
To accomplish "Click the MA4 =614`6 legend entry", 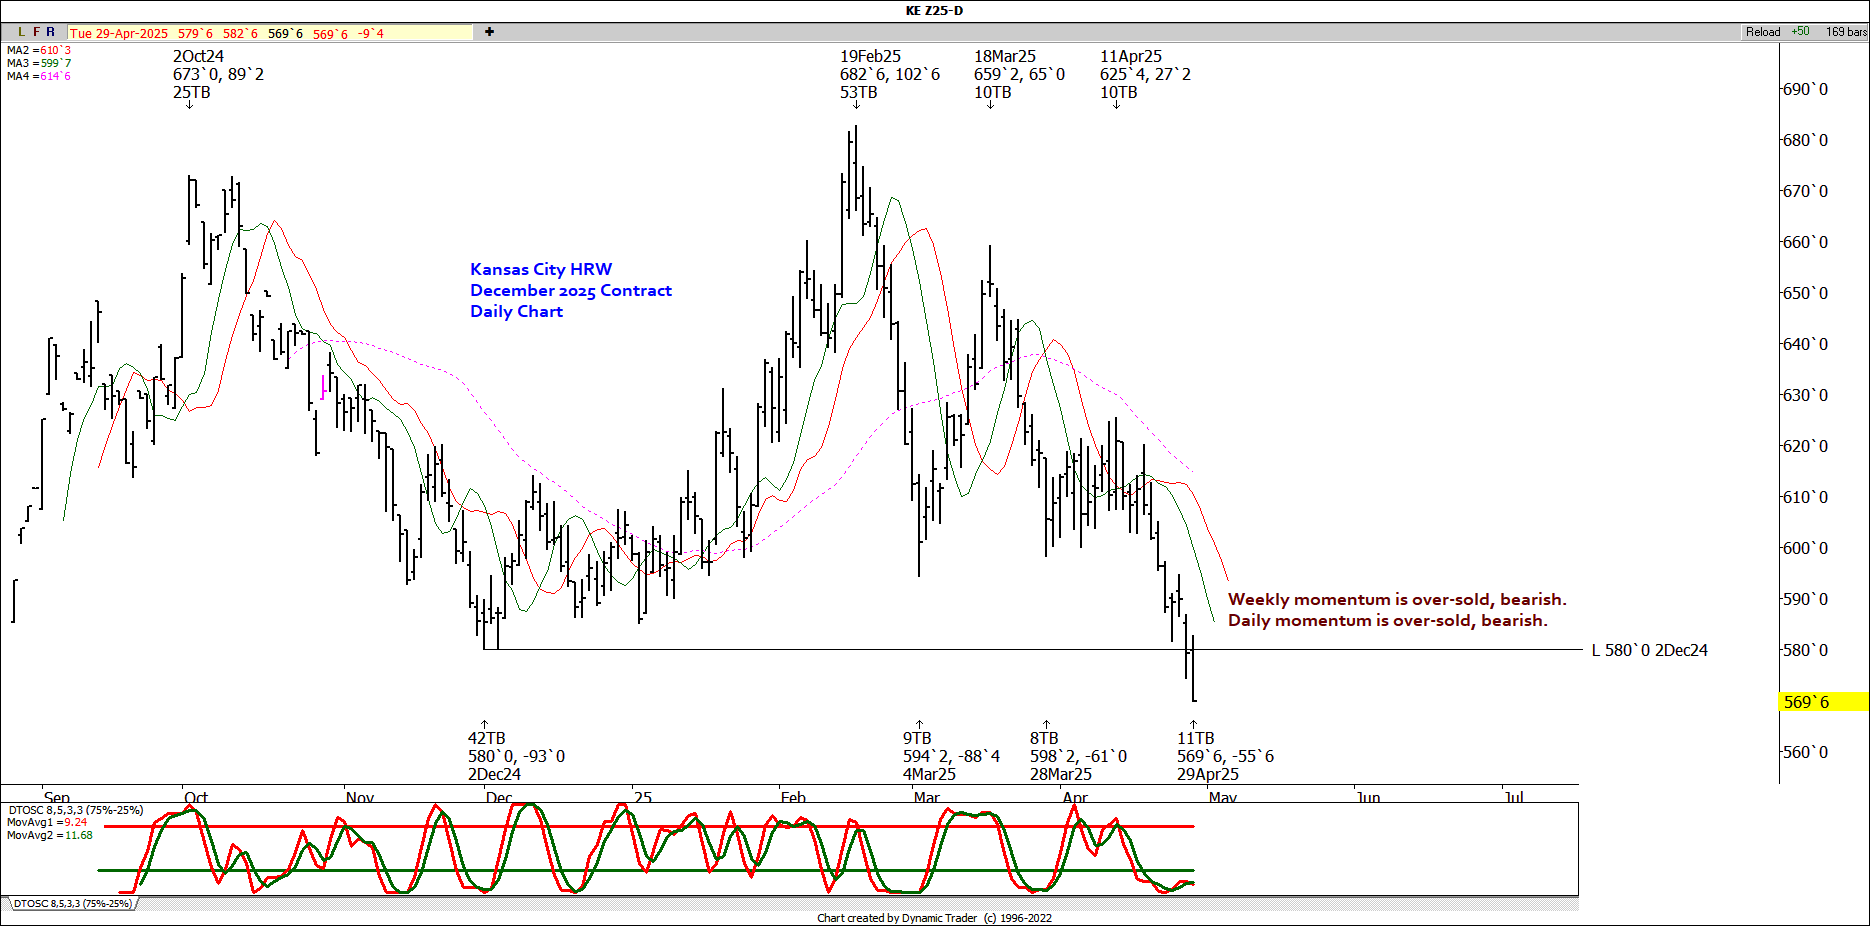I will [x=39, y=76].
